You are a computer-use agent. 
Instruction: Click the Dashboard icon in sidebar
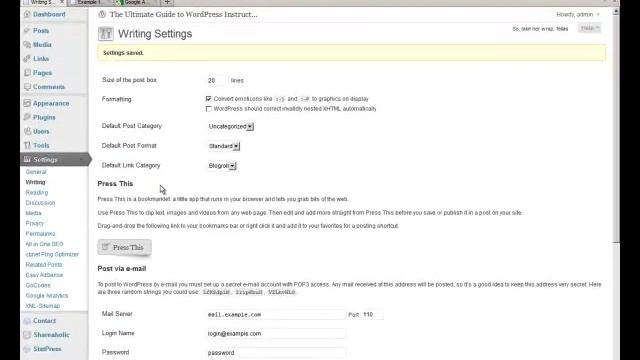[27, 14]
